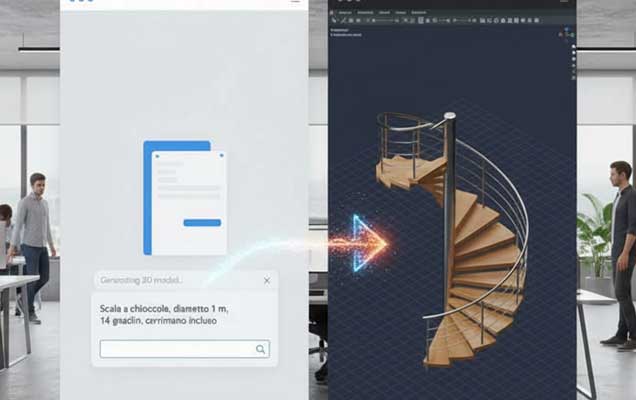Click the magnifier icon in the prompt search field
Screen dimensions: 636x400
coord(260,349)
